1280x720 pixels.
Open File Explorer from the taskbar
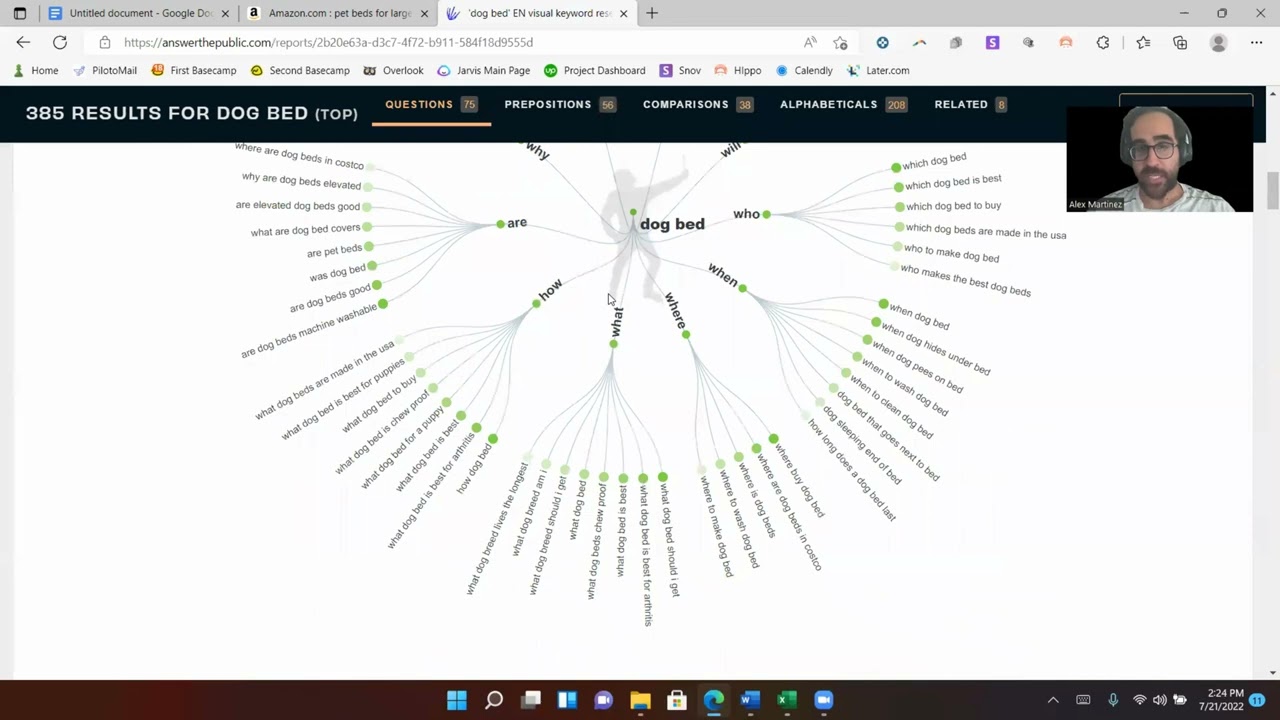point(640,700)
